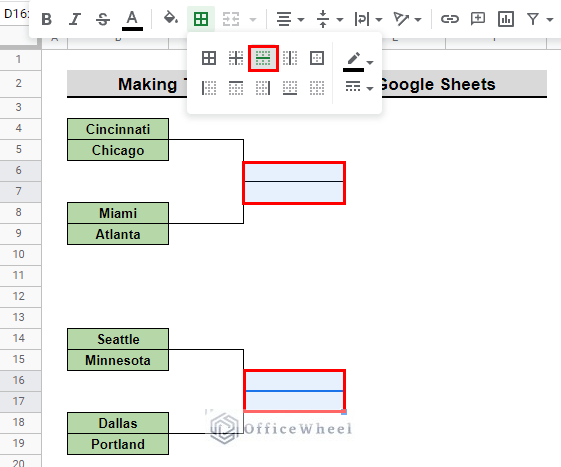The width and height of the screenshot is (561, 467).
Task: Insert a comment using the toolbar icon
Action: [478, 18]
